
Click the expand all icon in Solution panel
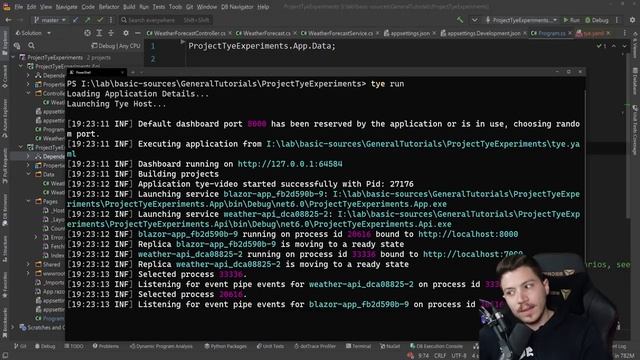99,33
